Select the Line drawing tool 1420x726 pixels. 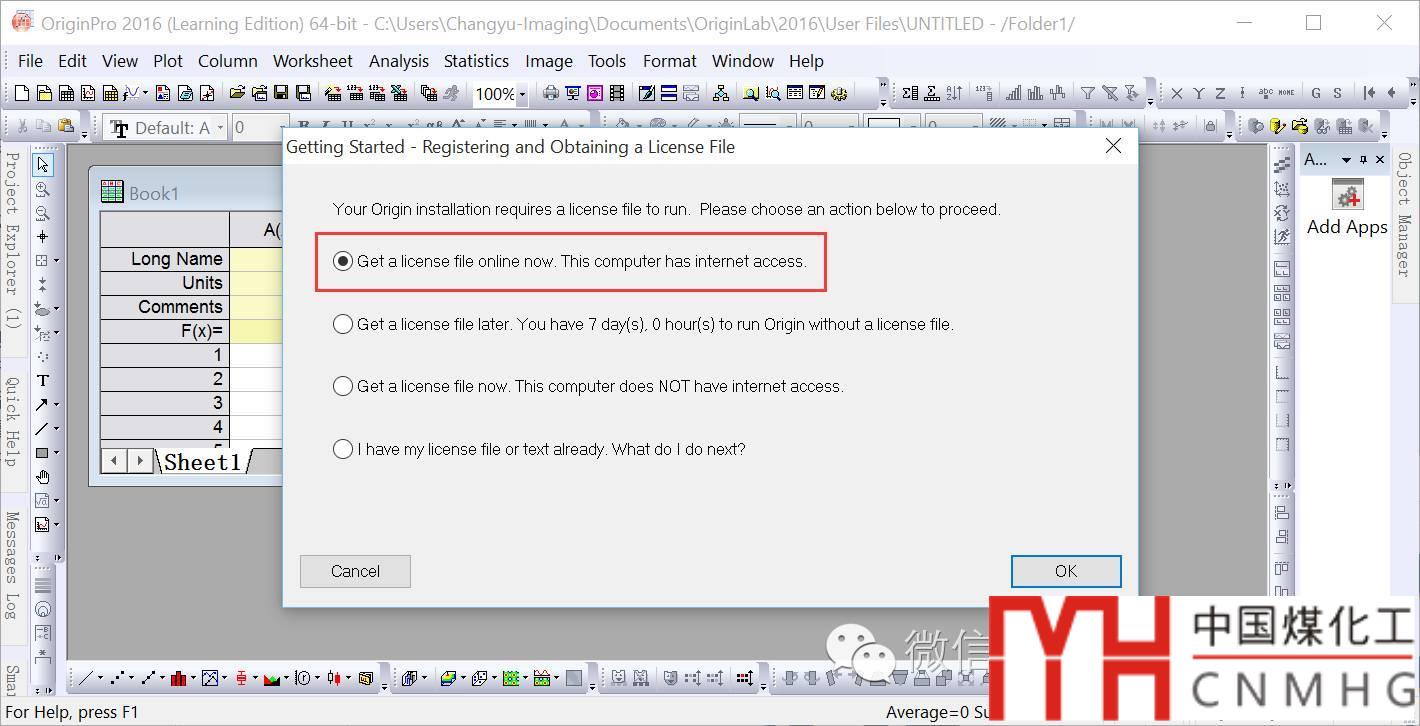tap(42, 429)
